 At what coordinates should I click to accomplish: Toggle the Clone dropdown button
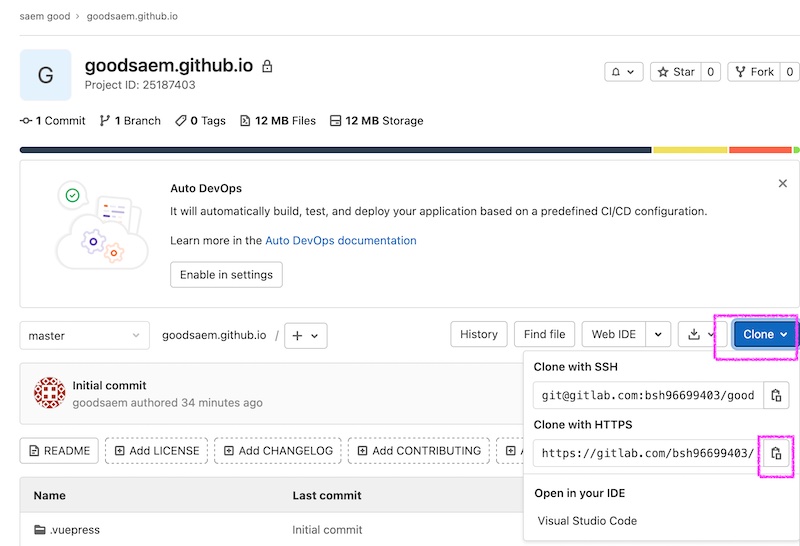pos(764,335)
